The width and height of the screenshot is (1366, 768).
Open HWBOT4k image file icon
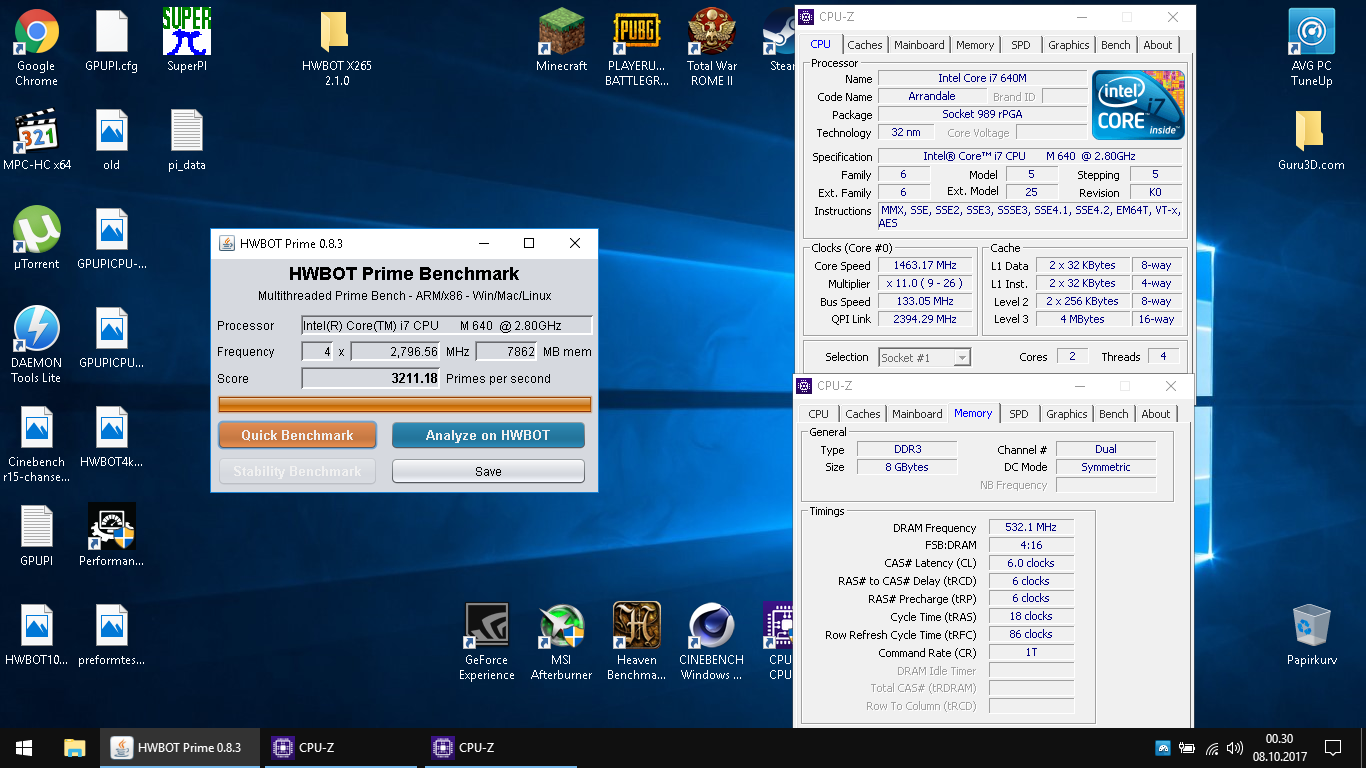tap(112, 438)
